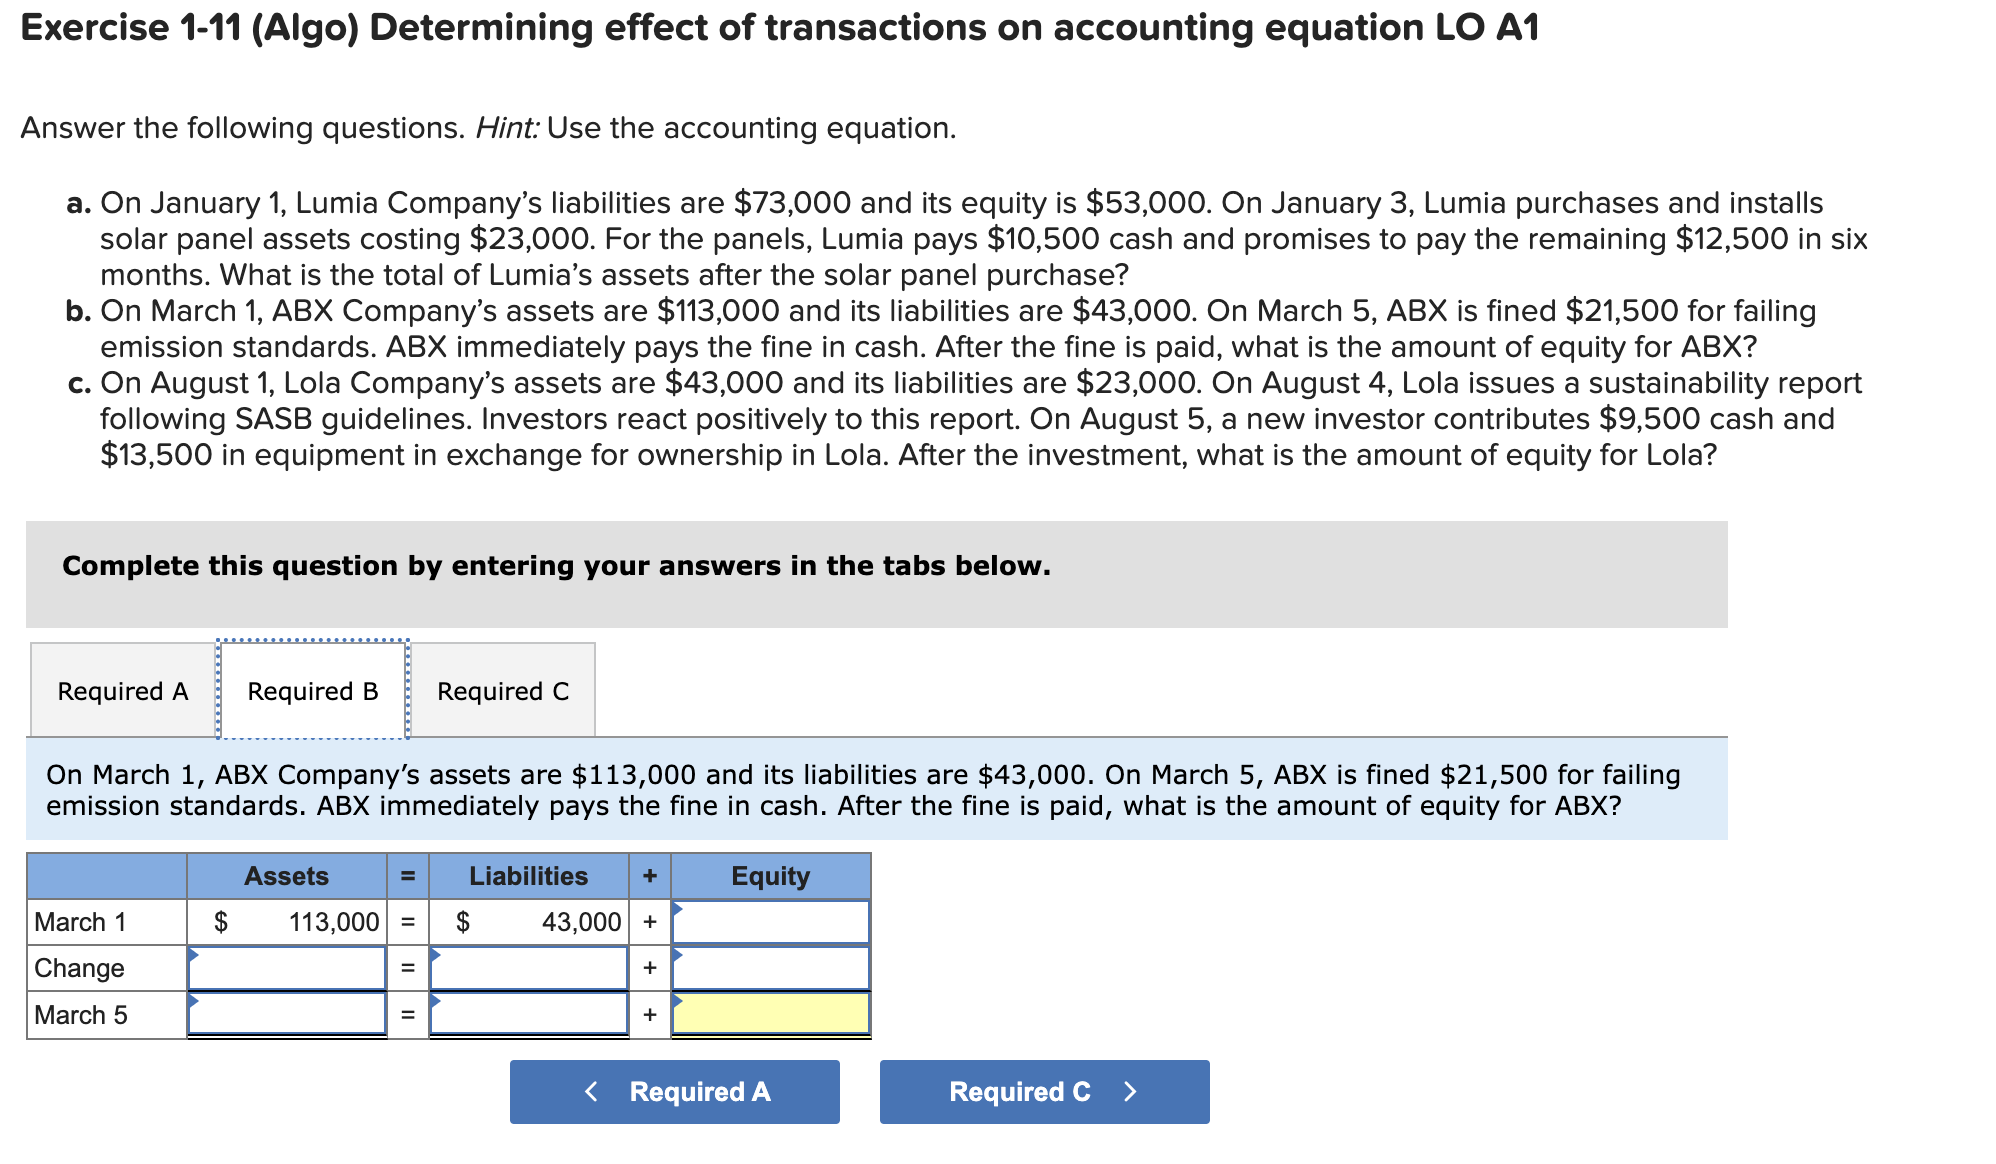Click the blue marker on March 5 Assets cell
This screenshot has width=1996, height=1164.
coord(194,1000)
